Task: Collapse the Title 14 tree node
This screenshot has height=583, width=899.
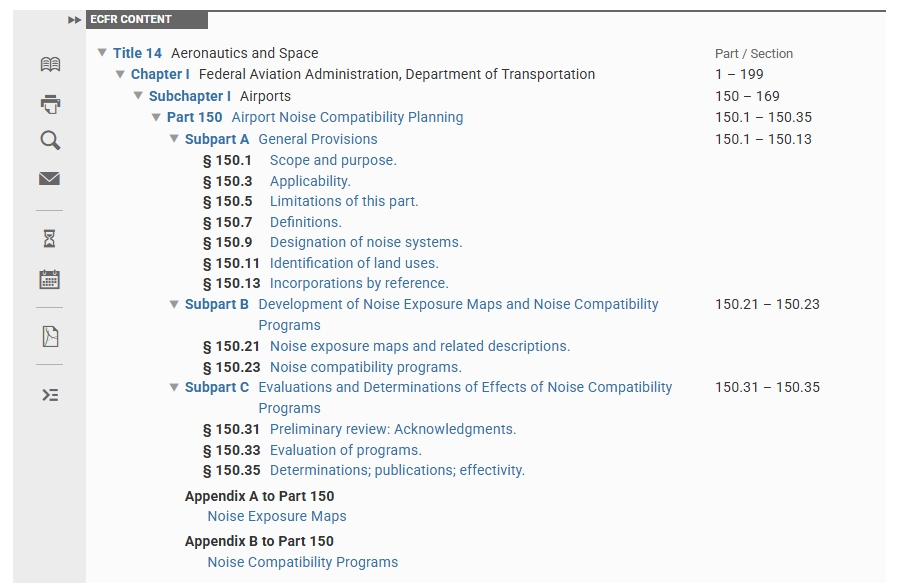Action: click(102, 53)
